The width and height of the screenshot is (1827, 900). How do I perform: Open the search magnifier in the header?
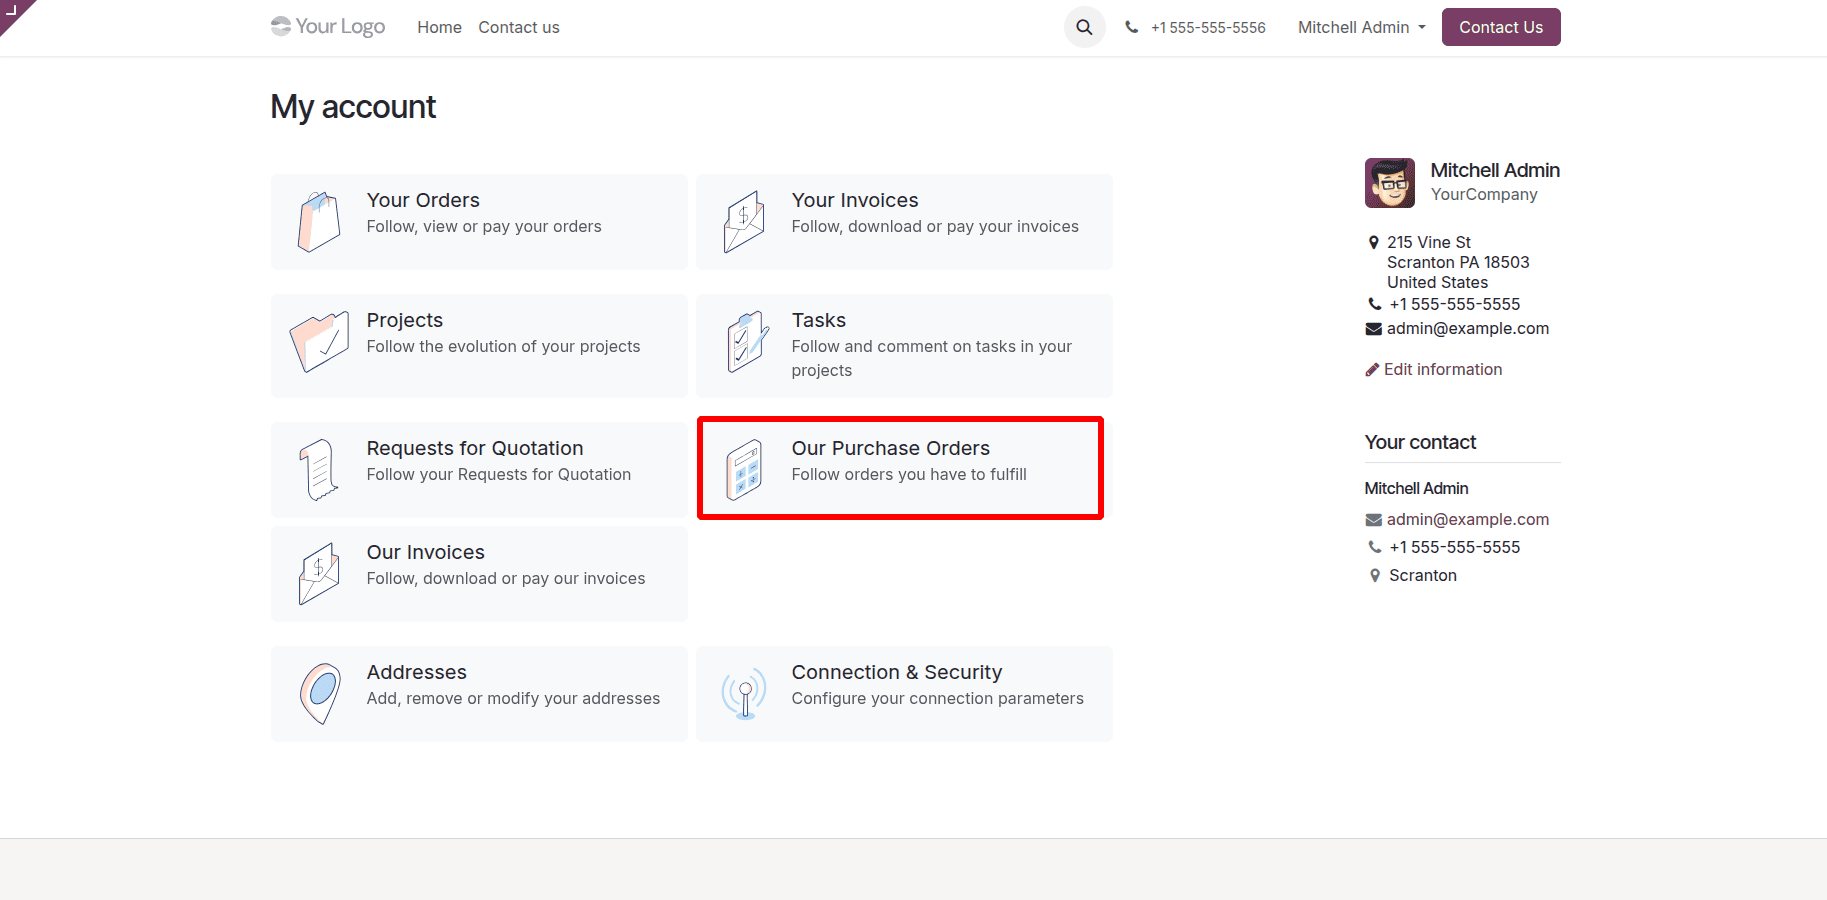click(1084, 27)
